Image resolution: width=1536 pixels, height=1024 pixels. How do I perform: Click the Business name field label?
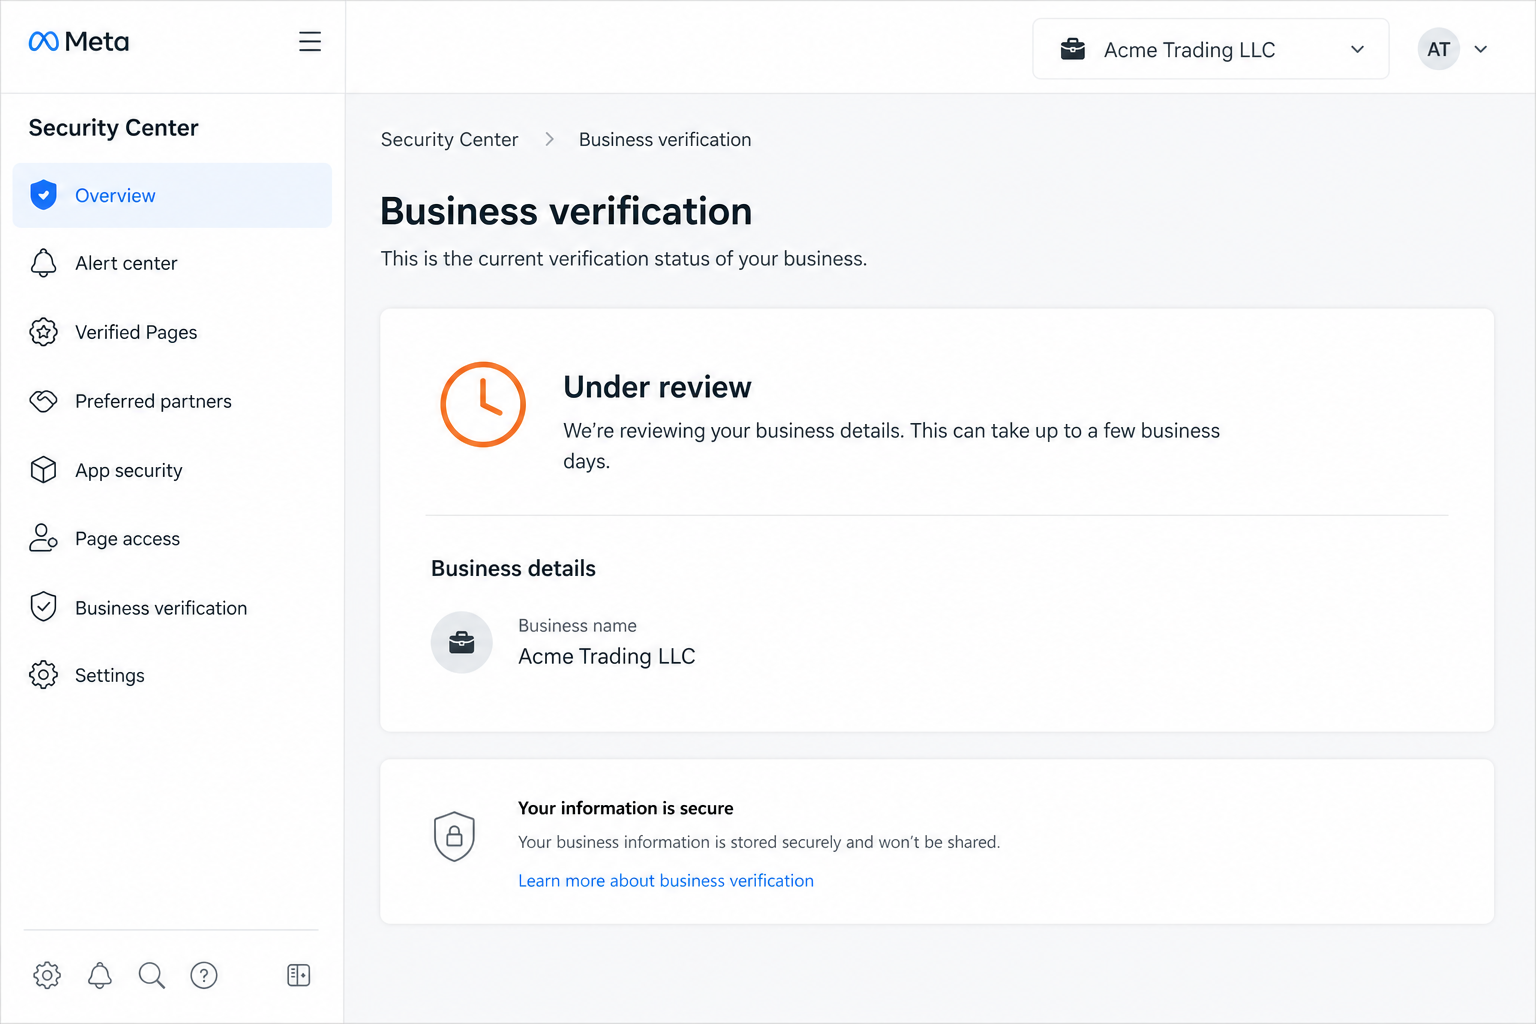pyautogui.click(x=577, y=625)
